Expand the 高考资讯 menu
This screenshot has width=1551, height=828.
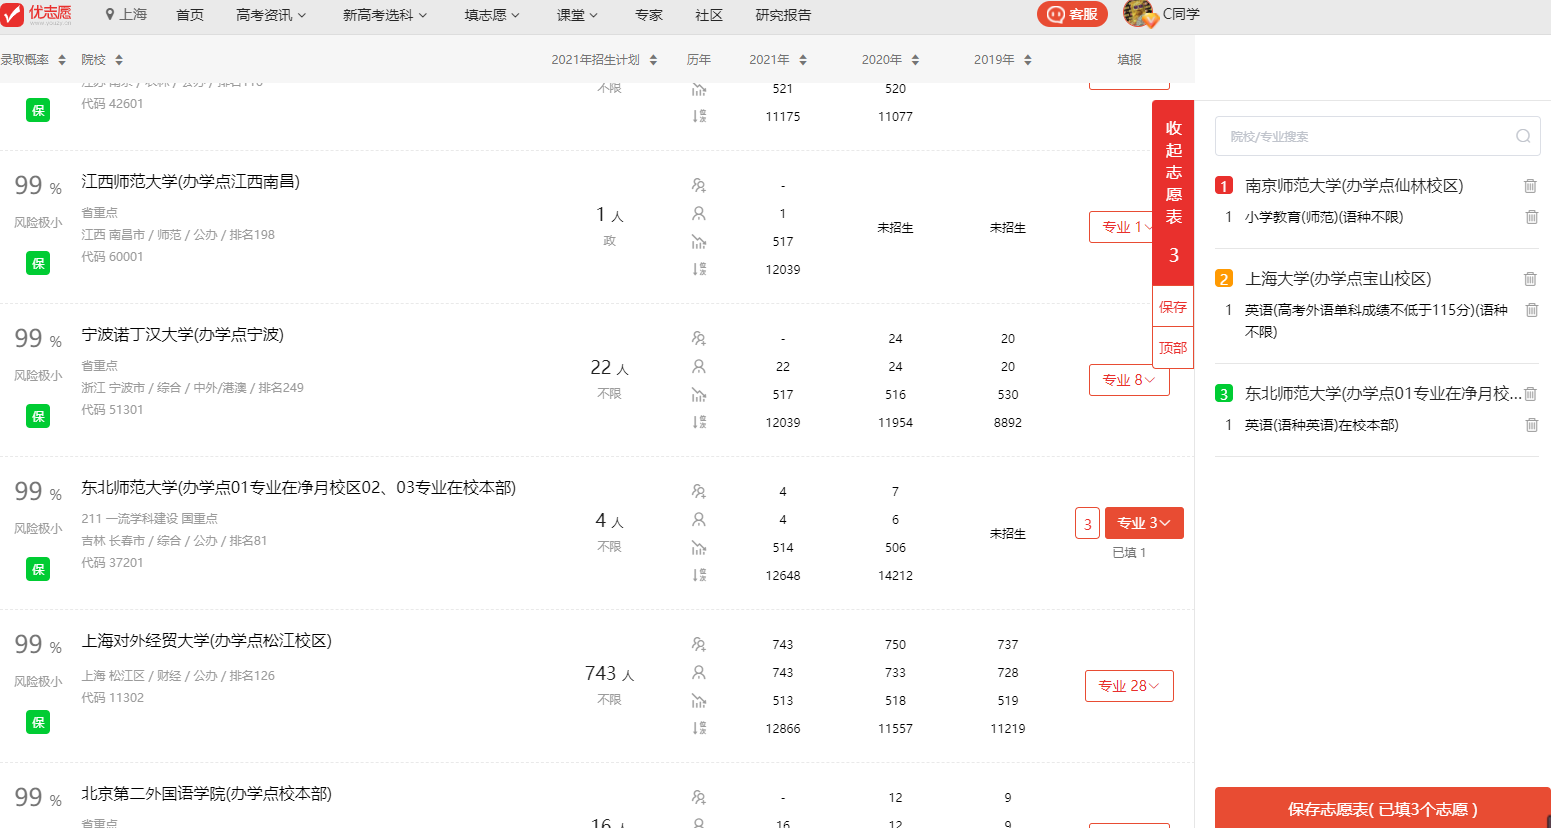(271, 15)
